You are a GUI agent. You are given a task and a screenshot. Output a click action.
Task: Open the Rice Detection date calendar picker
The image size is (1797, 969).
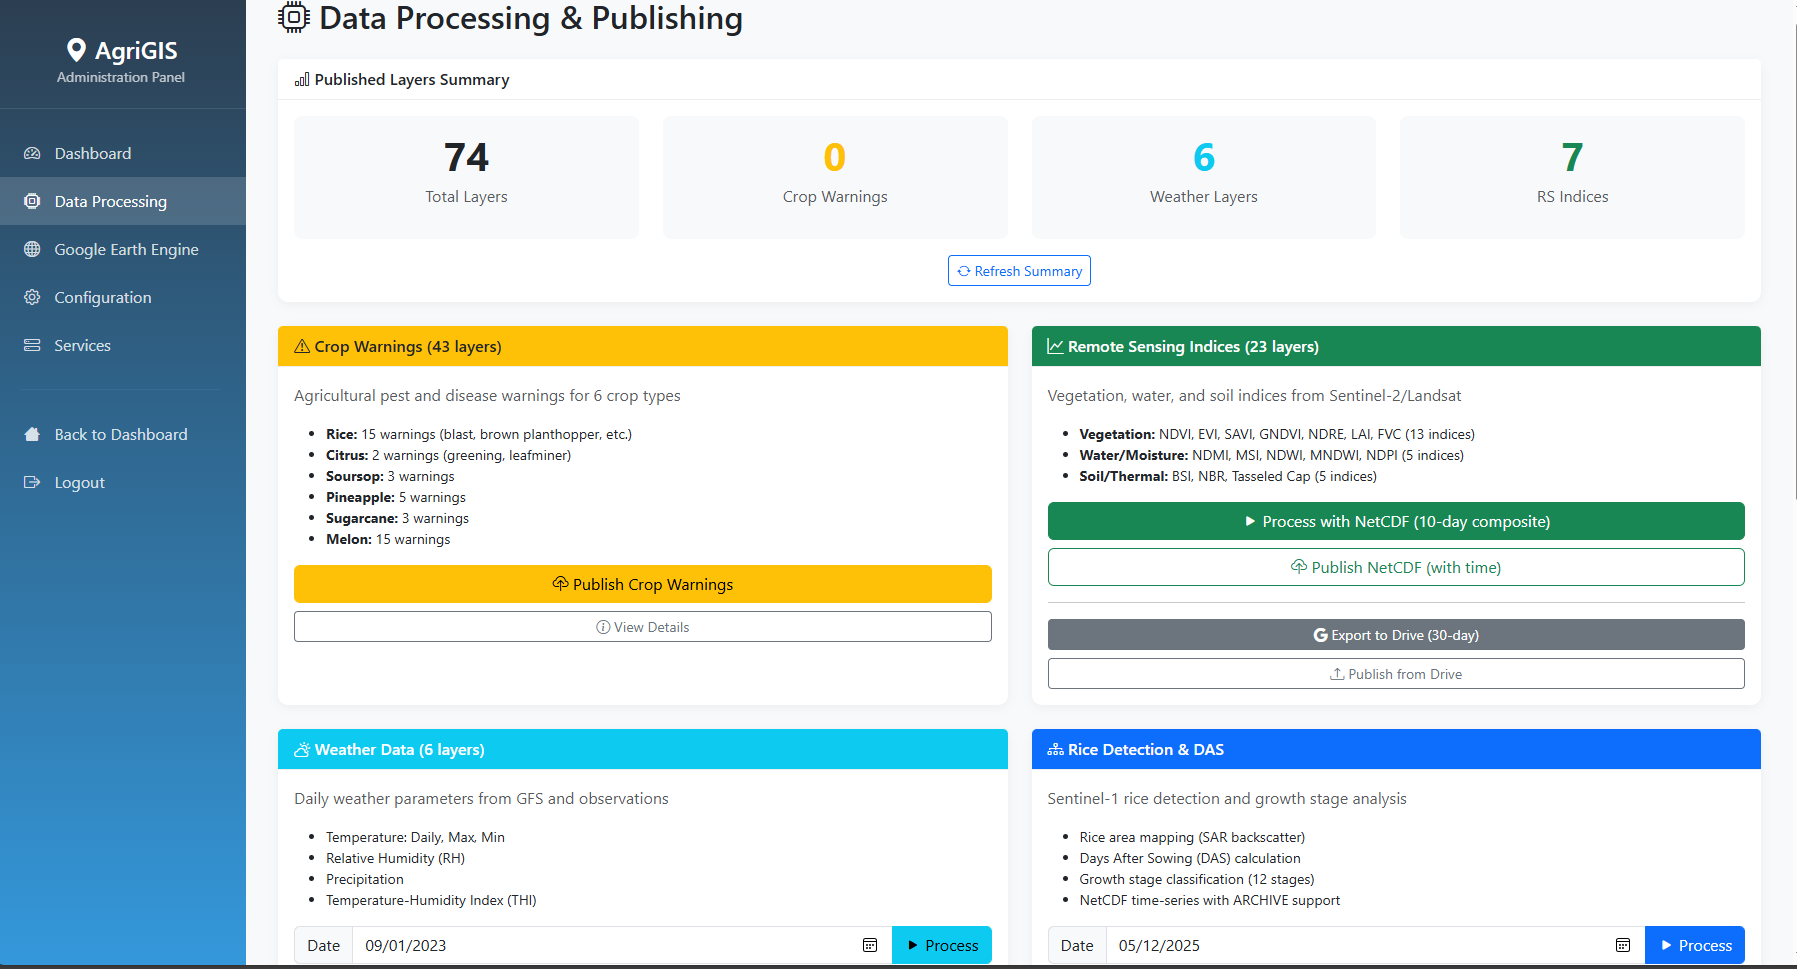[x=1623, y=945]
